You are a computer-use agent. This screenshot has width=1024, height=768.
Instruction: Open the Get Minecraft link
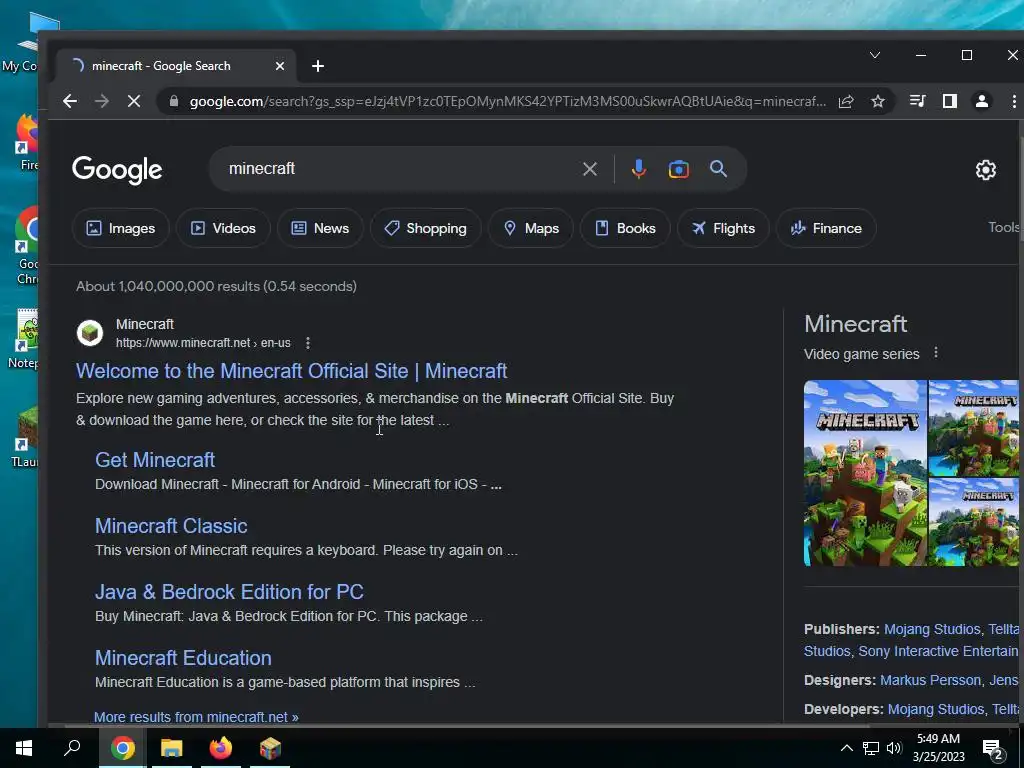155,460
